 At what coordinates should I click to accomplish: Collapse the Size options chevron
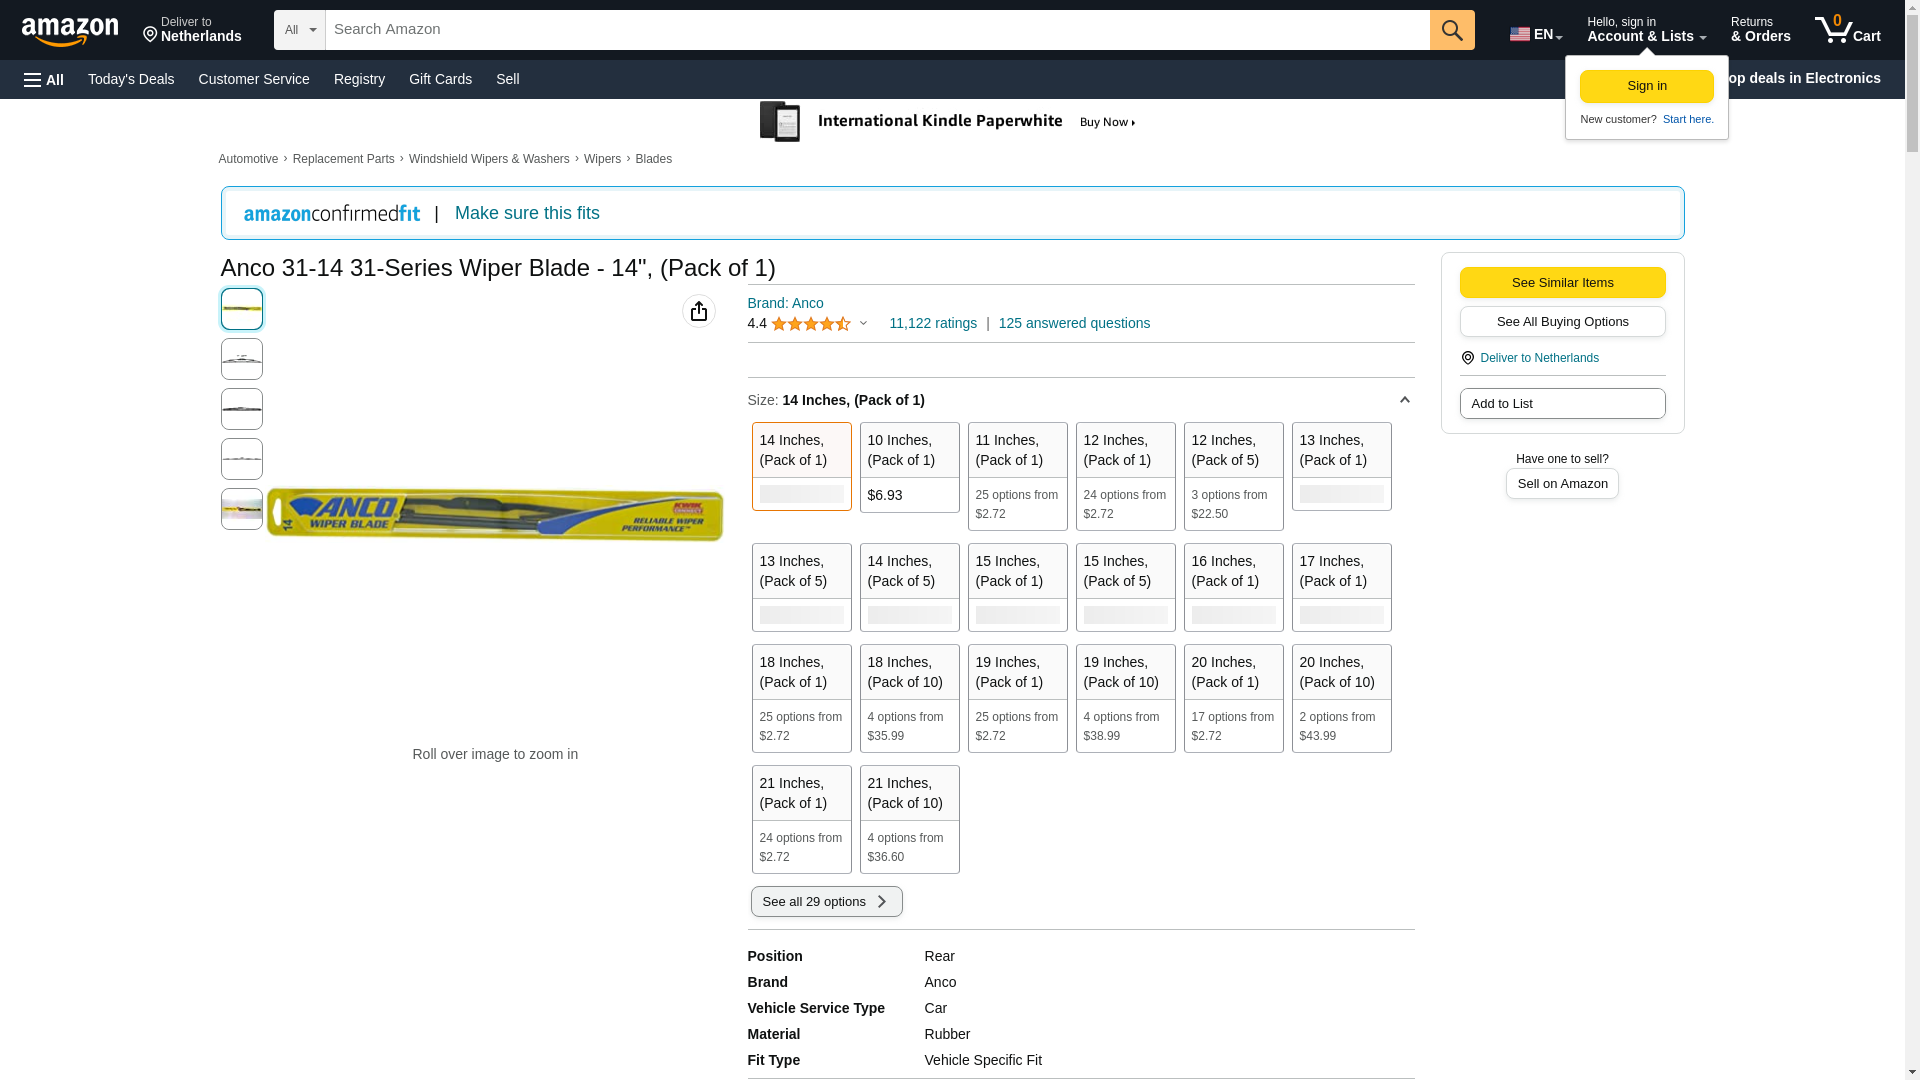click(1404, 400)
